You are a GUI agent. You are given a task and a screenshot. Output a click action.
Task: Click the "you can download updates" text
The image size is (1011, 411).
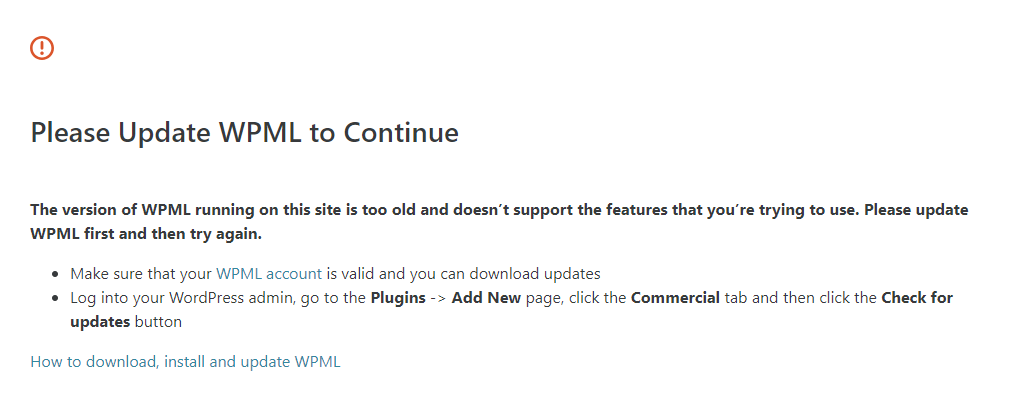(513, 273)
